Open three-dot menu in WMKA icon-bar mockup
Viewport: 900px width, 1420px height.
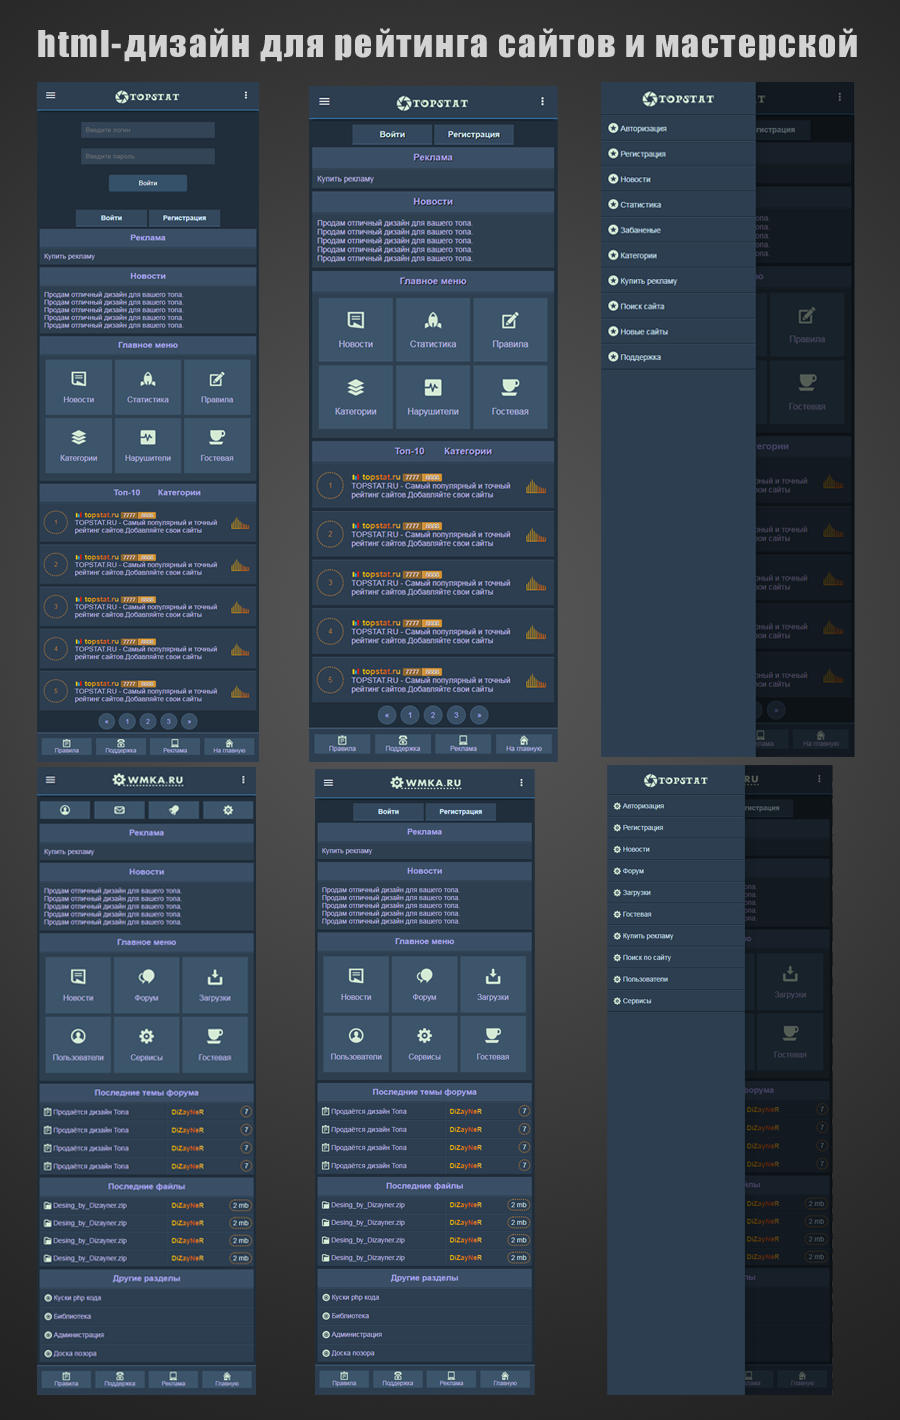click(x=243, y=779)
